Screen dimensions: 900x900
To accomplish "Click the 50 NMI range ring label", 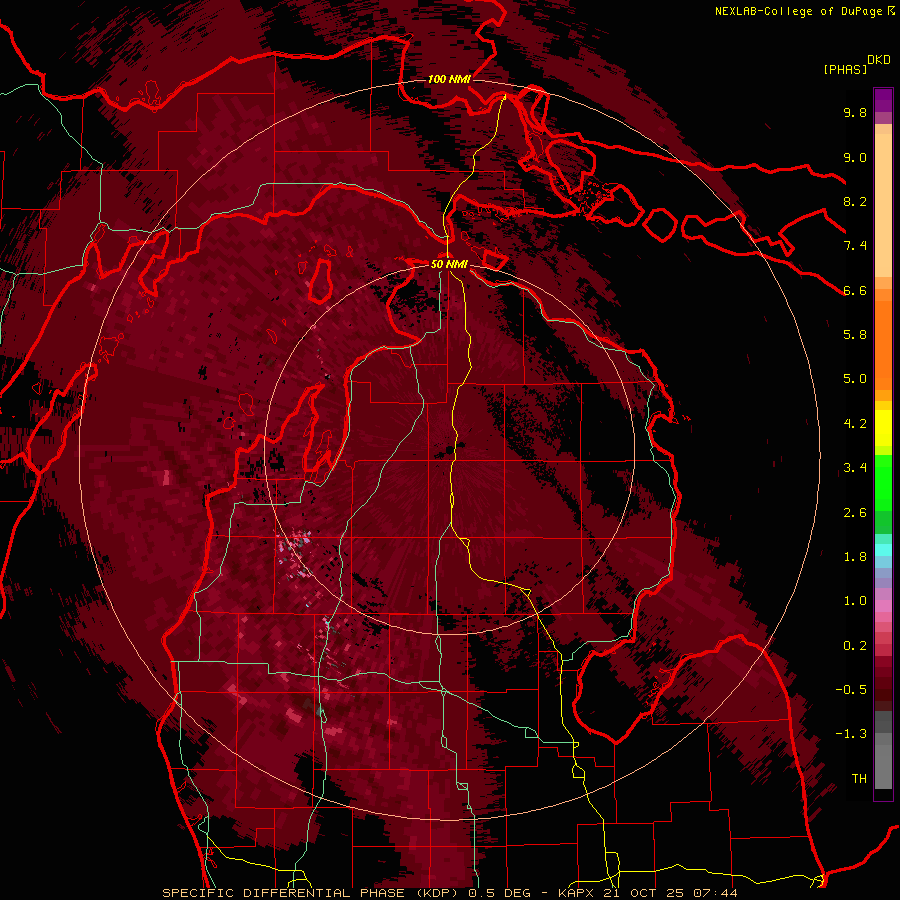I will coord(449,264).
